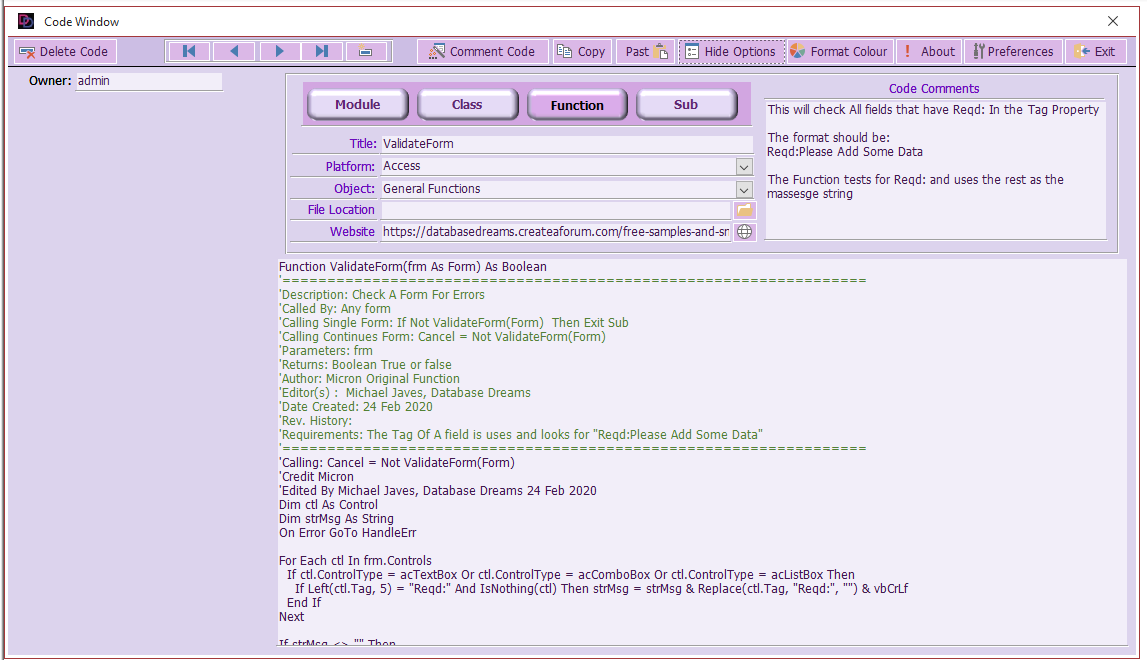Viewport: 1147px width, 660px height.
Task: Go to the first record
Action: (189, 51)
